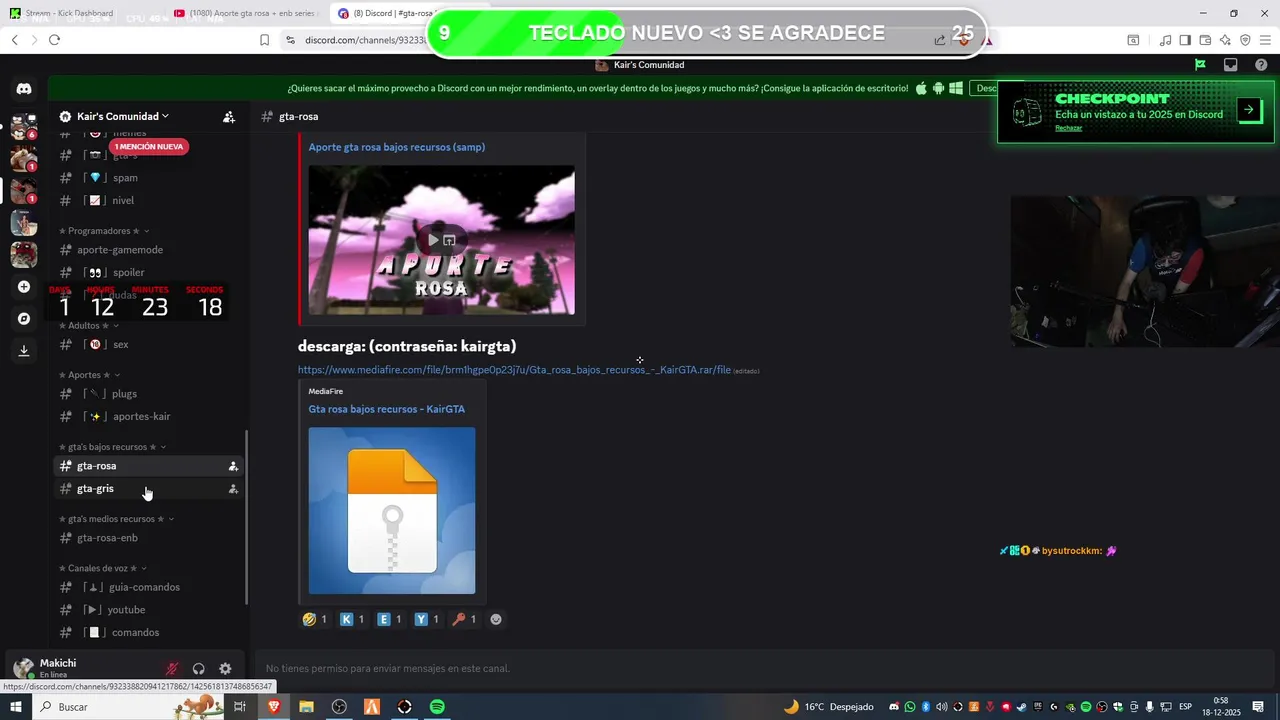
Task: Click create invite icon on gta-gris channel
Action: pyautogui.click(x=233, y=489)
